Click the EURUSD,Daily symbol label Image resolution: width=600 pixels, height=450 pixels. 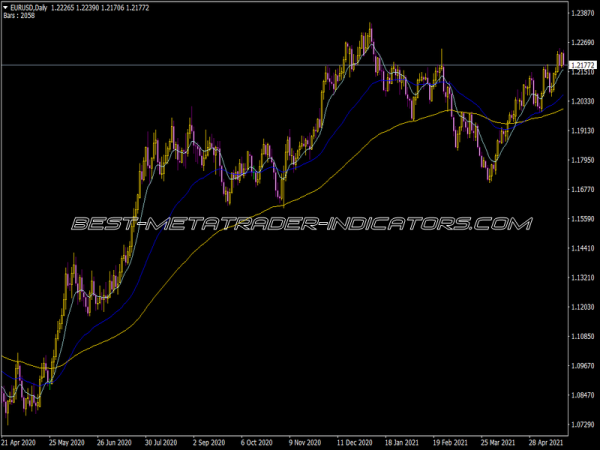tap(28, 8)
